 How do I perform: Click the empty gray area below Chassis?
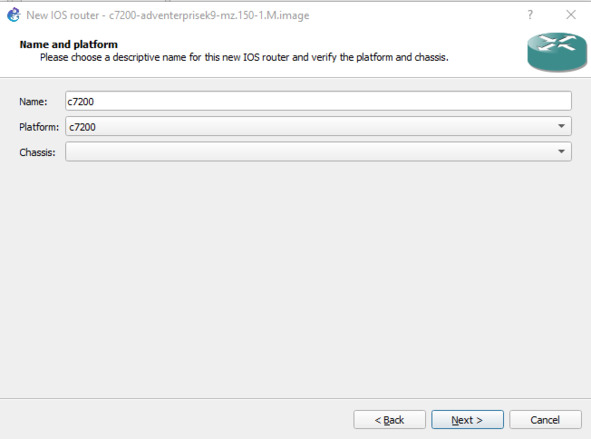coord(296,279)
